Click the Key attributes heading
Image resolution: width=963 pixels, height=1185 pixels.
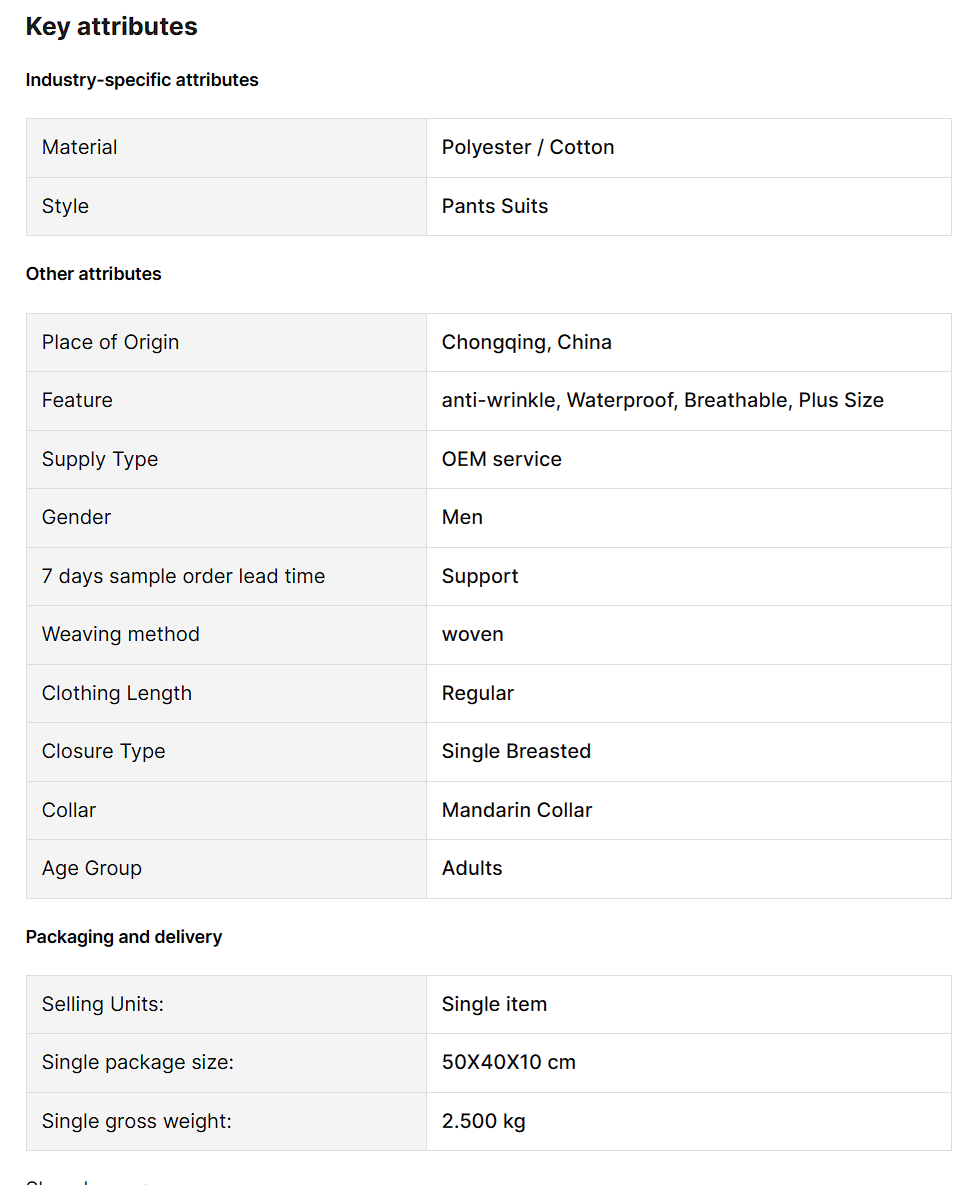pos(111,27)
